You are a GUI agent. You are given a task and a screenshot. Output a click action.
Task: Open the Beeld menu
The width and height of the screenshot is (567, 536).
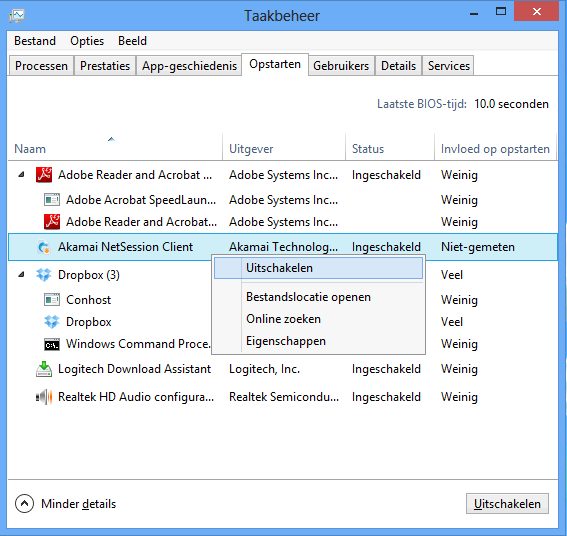click(132, 41)
